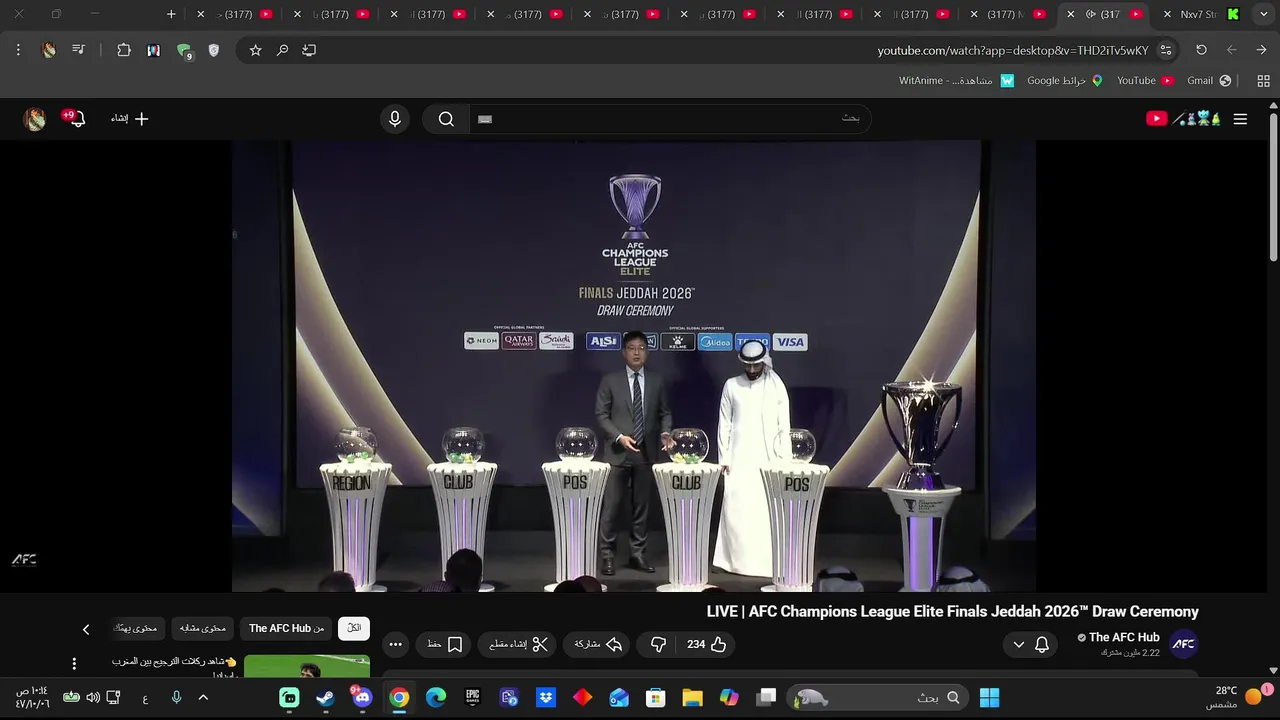The width and height of the screenshot is (1280, 720).
Task: Open File Explorer from the taskbar
Action: [x=692, y=697]
